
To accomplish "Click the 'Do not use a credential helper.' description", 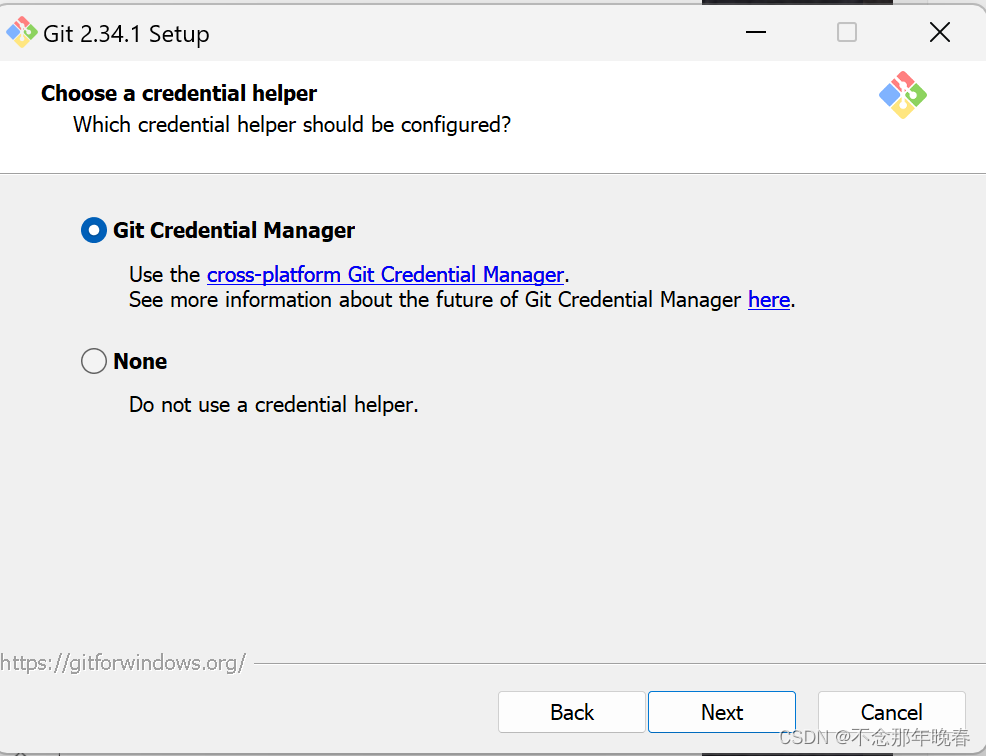I will [x=274, y=404].
